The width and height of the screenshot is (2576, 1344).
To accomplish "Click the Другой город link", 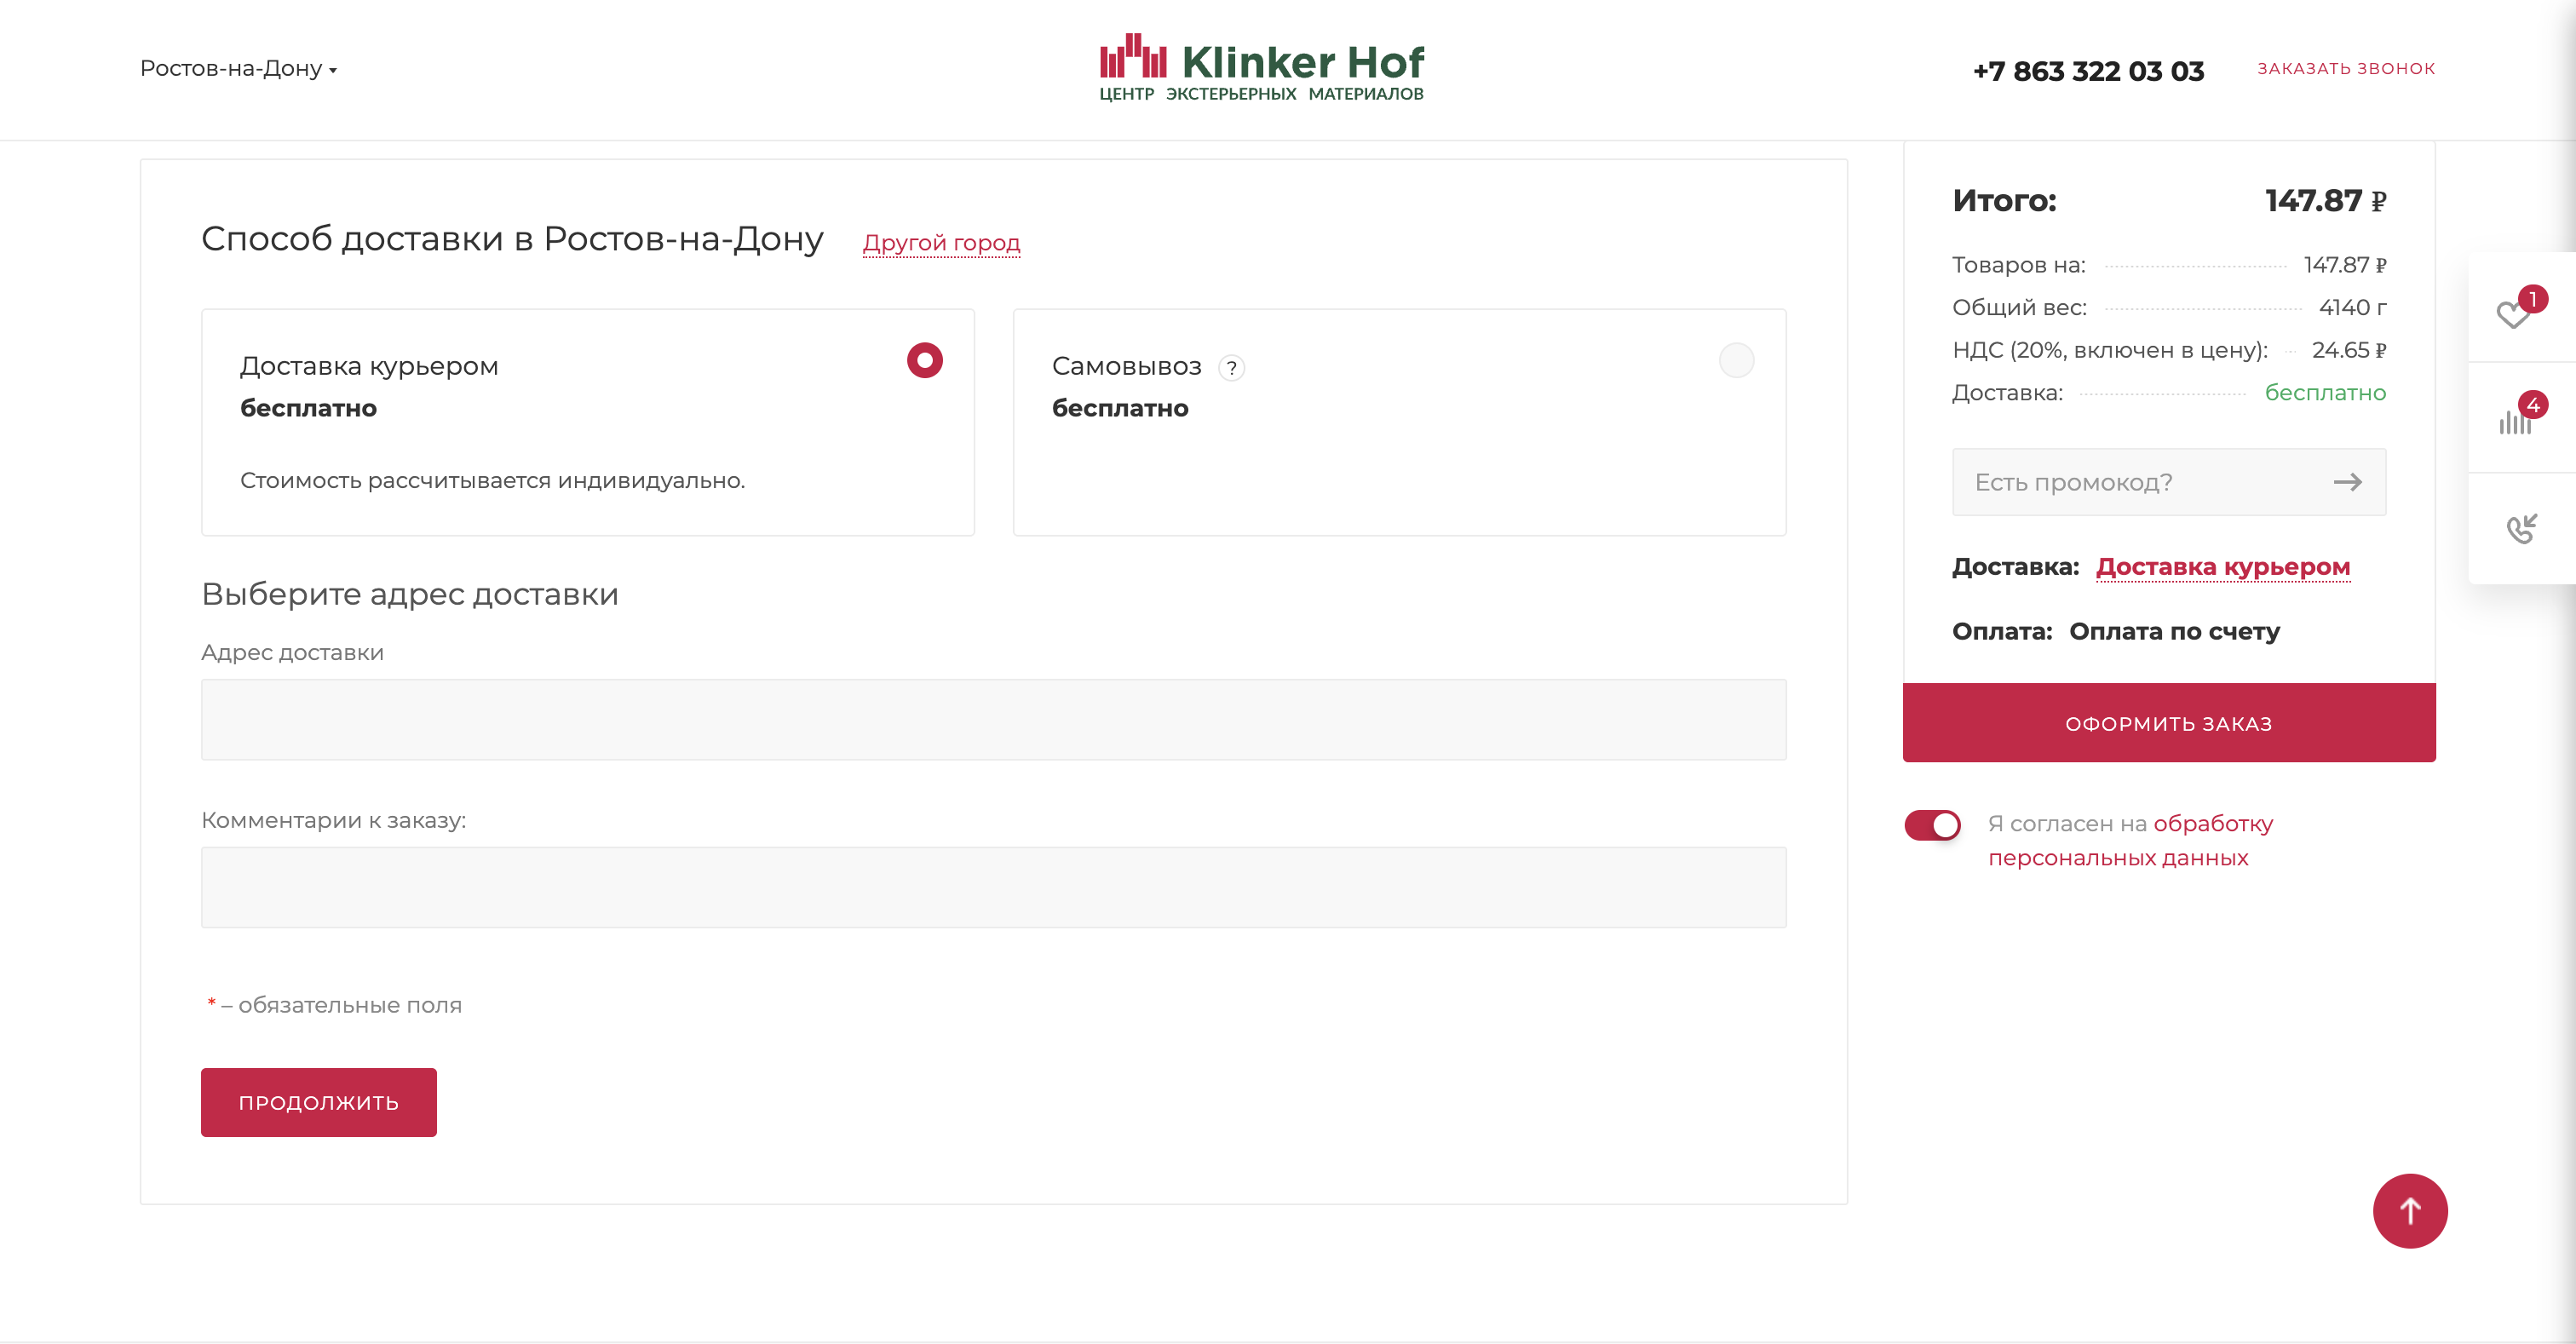I will pos(941,243).
